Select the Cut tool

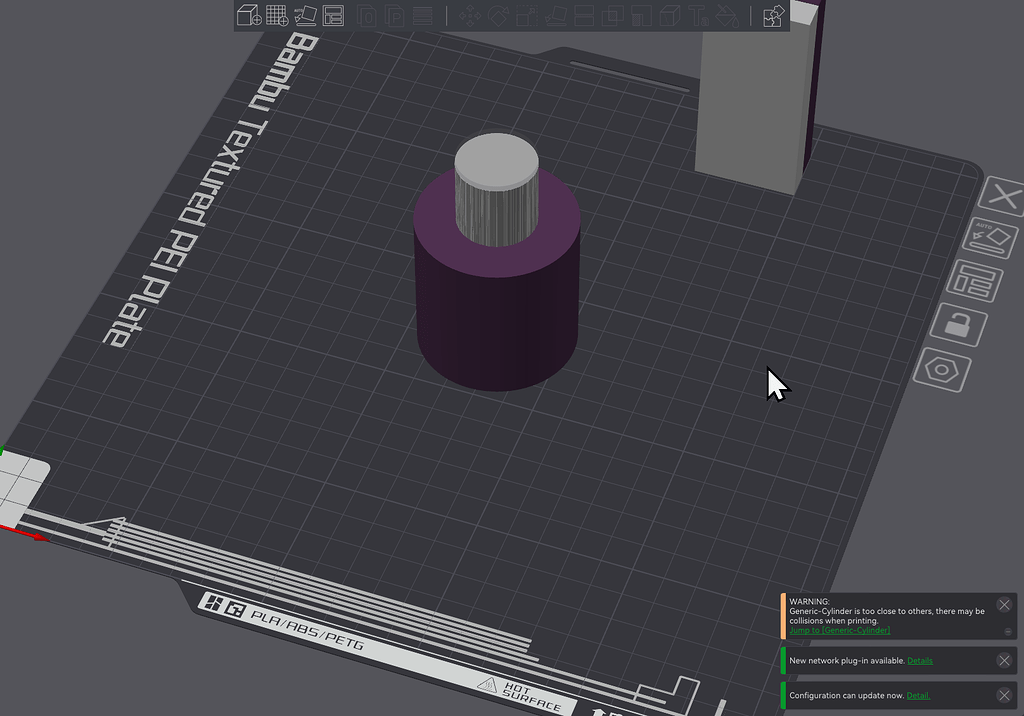pos(584,15)
